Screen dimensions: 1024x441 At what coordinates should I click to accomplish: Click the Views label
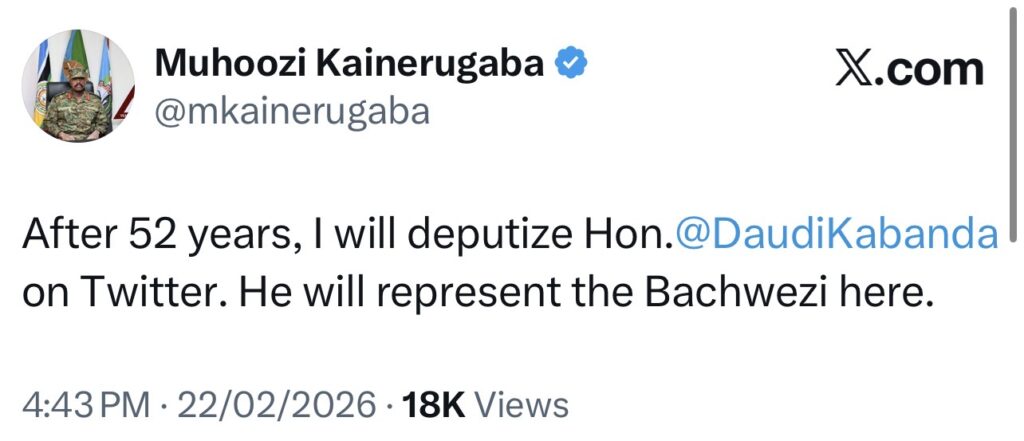[520, 405]
